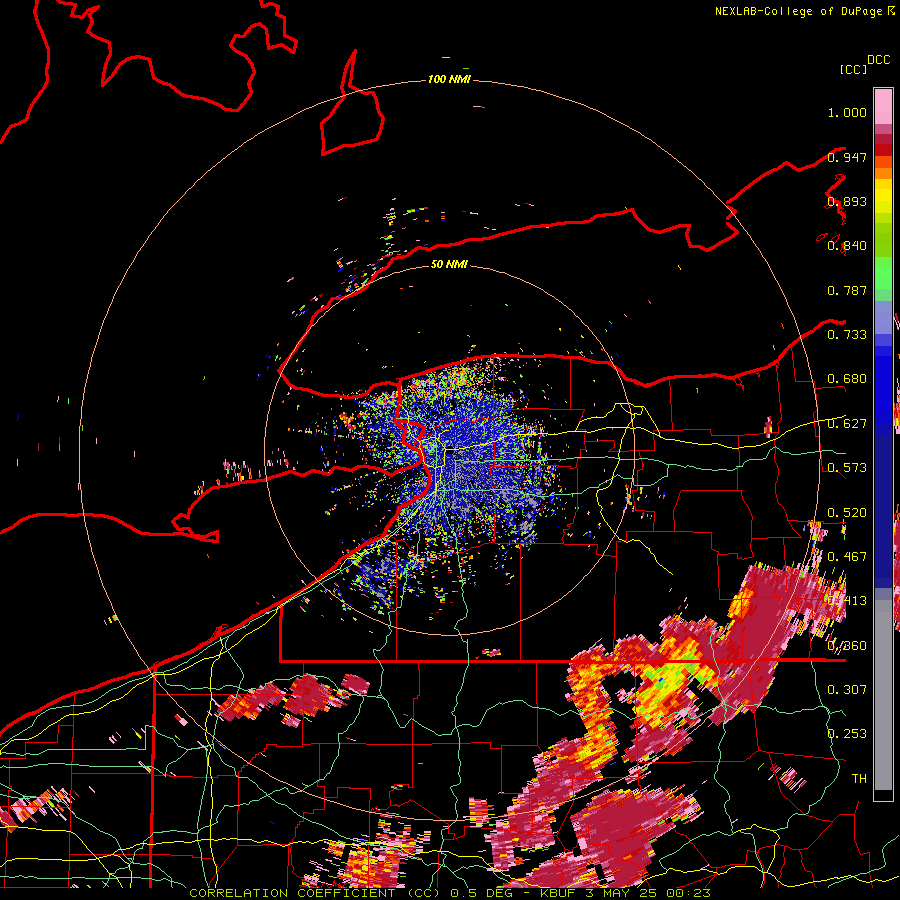The image size is (900, 900).
Task: Pick the yellow color bar segment
Action: pyautogui.click(x=883, y=196)
